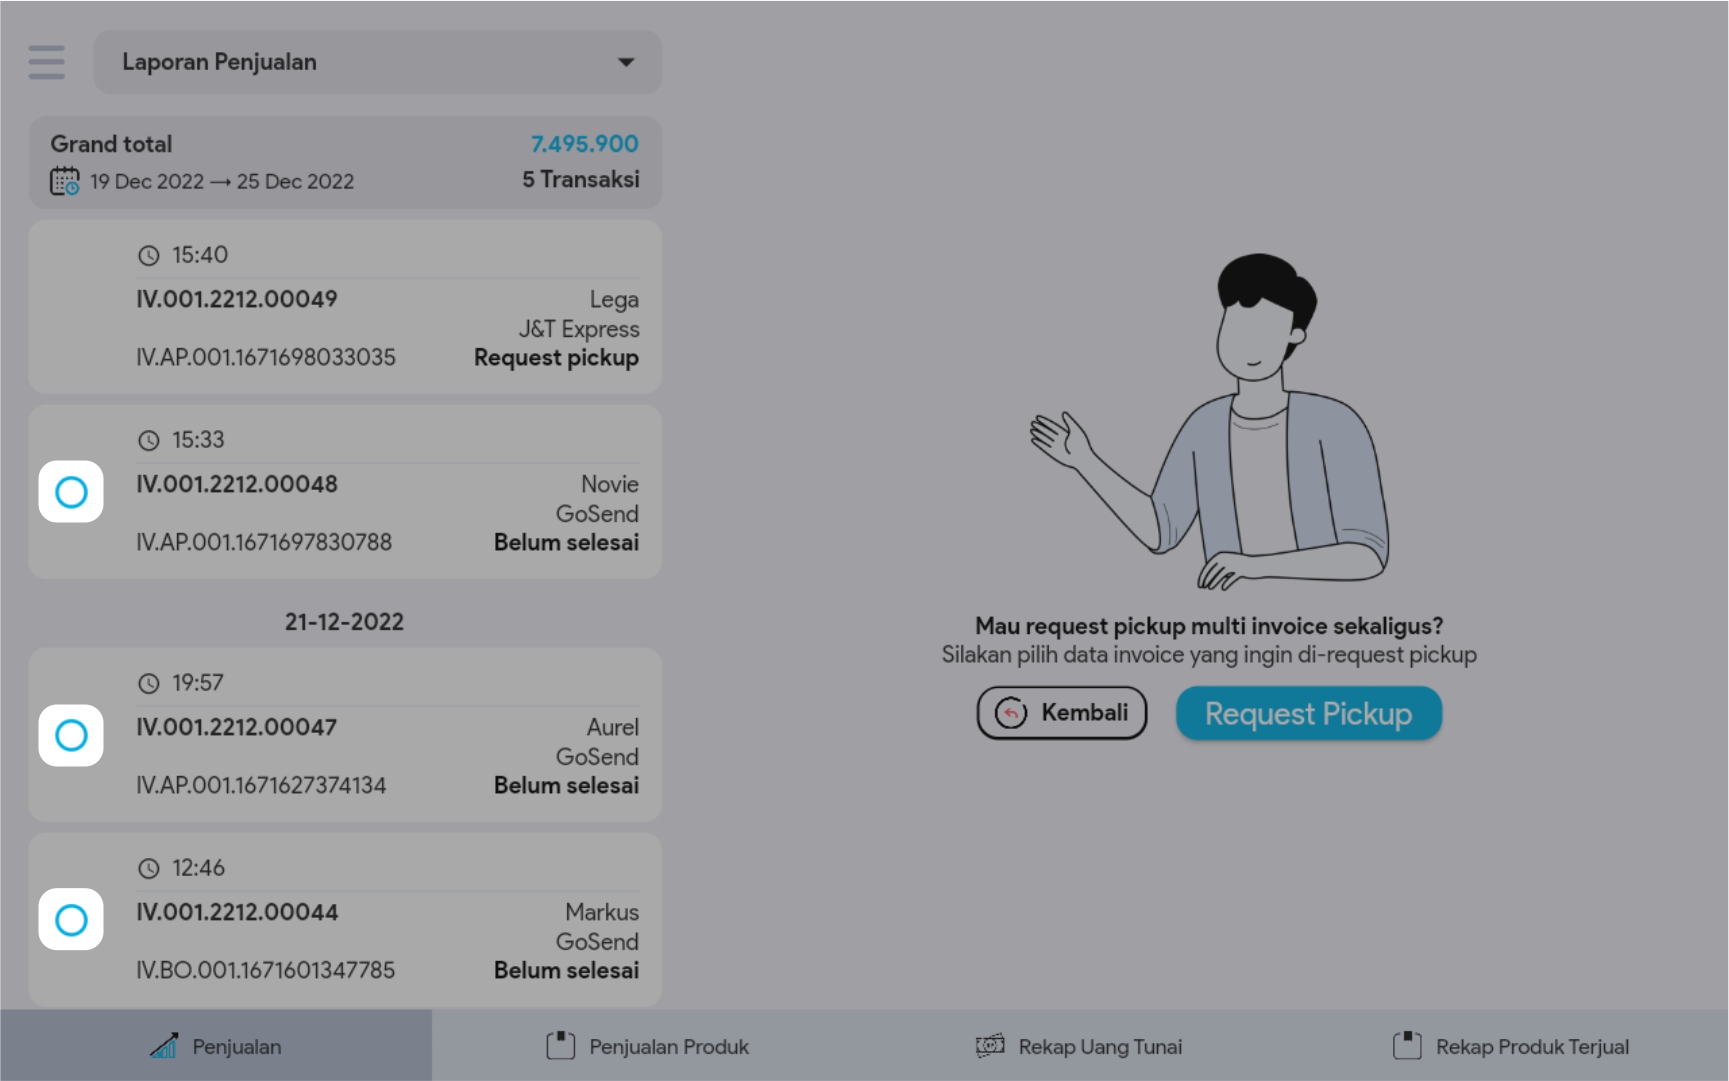Click the back arrow icon in Kembali

[x=1011, y=713]
